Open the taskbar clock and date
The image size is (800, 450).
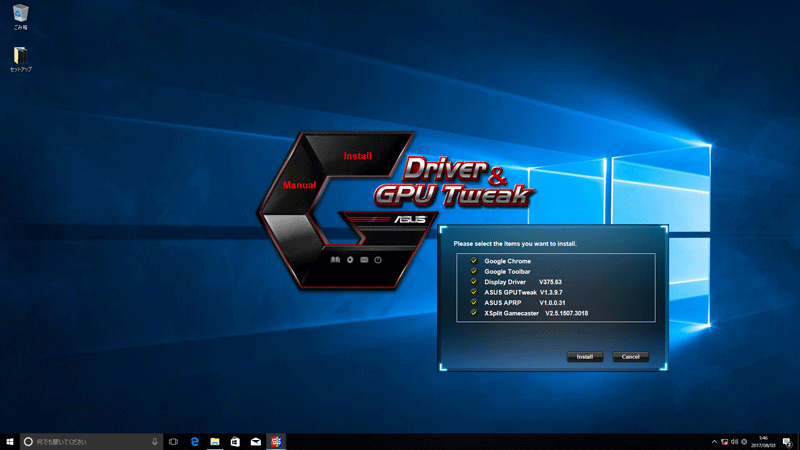click(x=763, y=442)
